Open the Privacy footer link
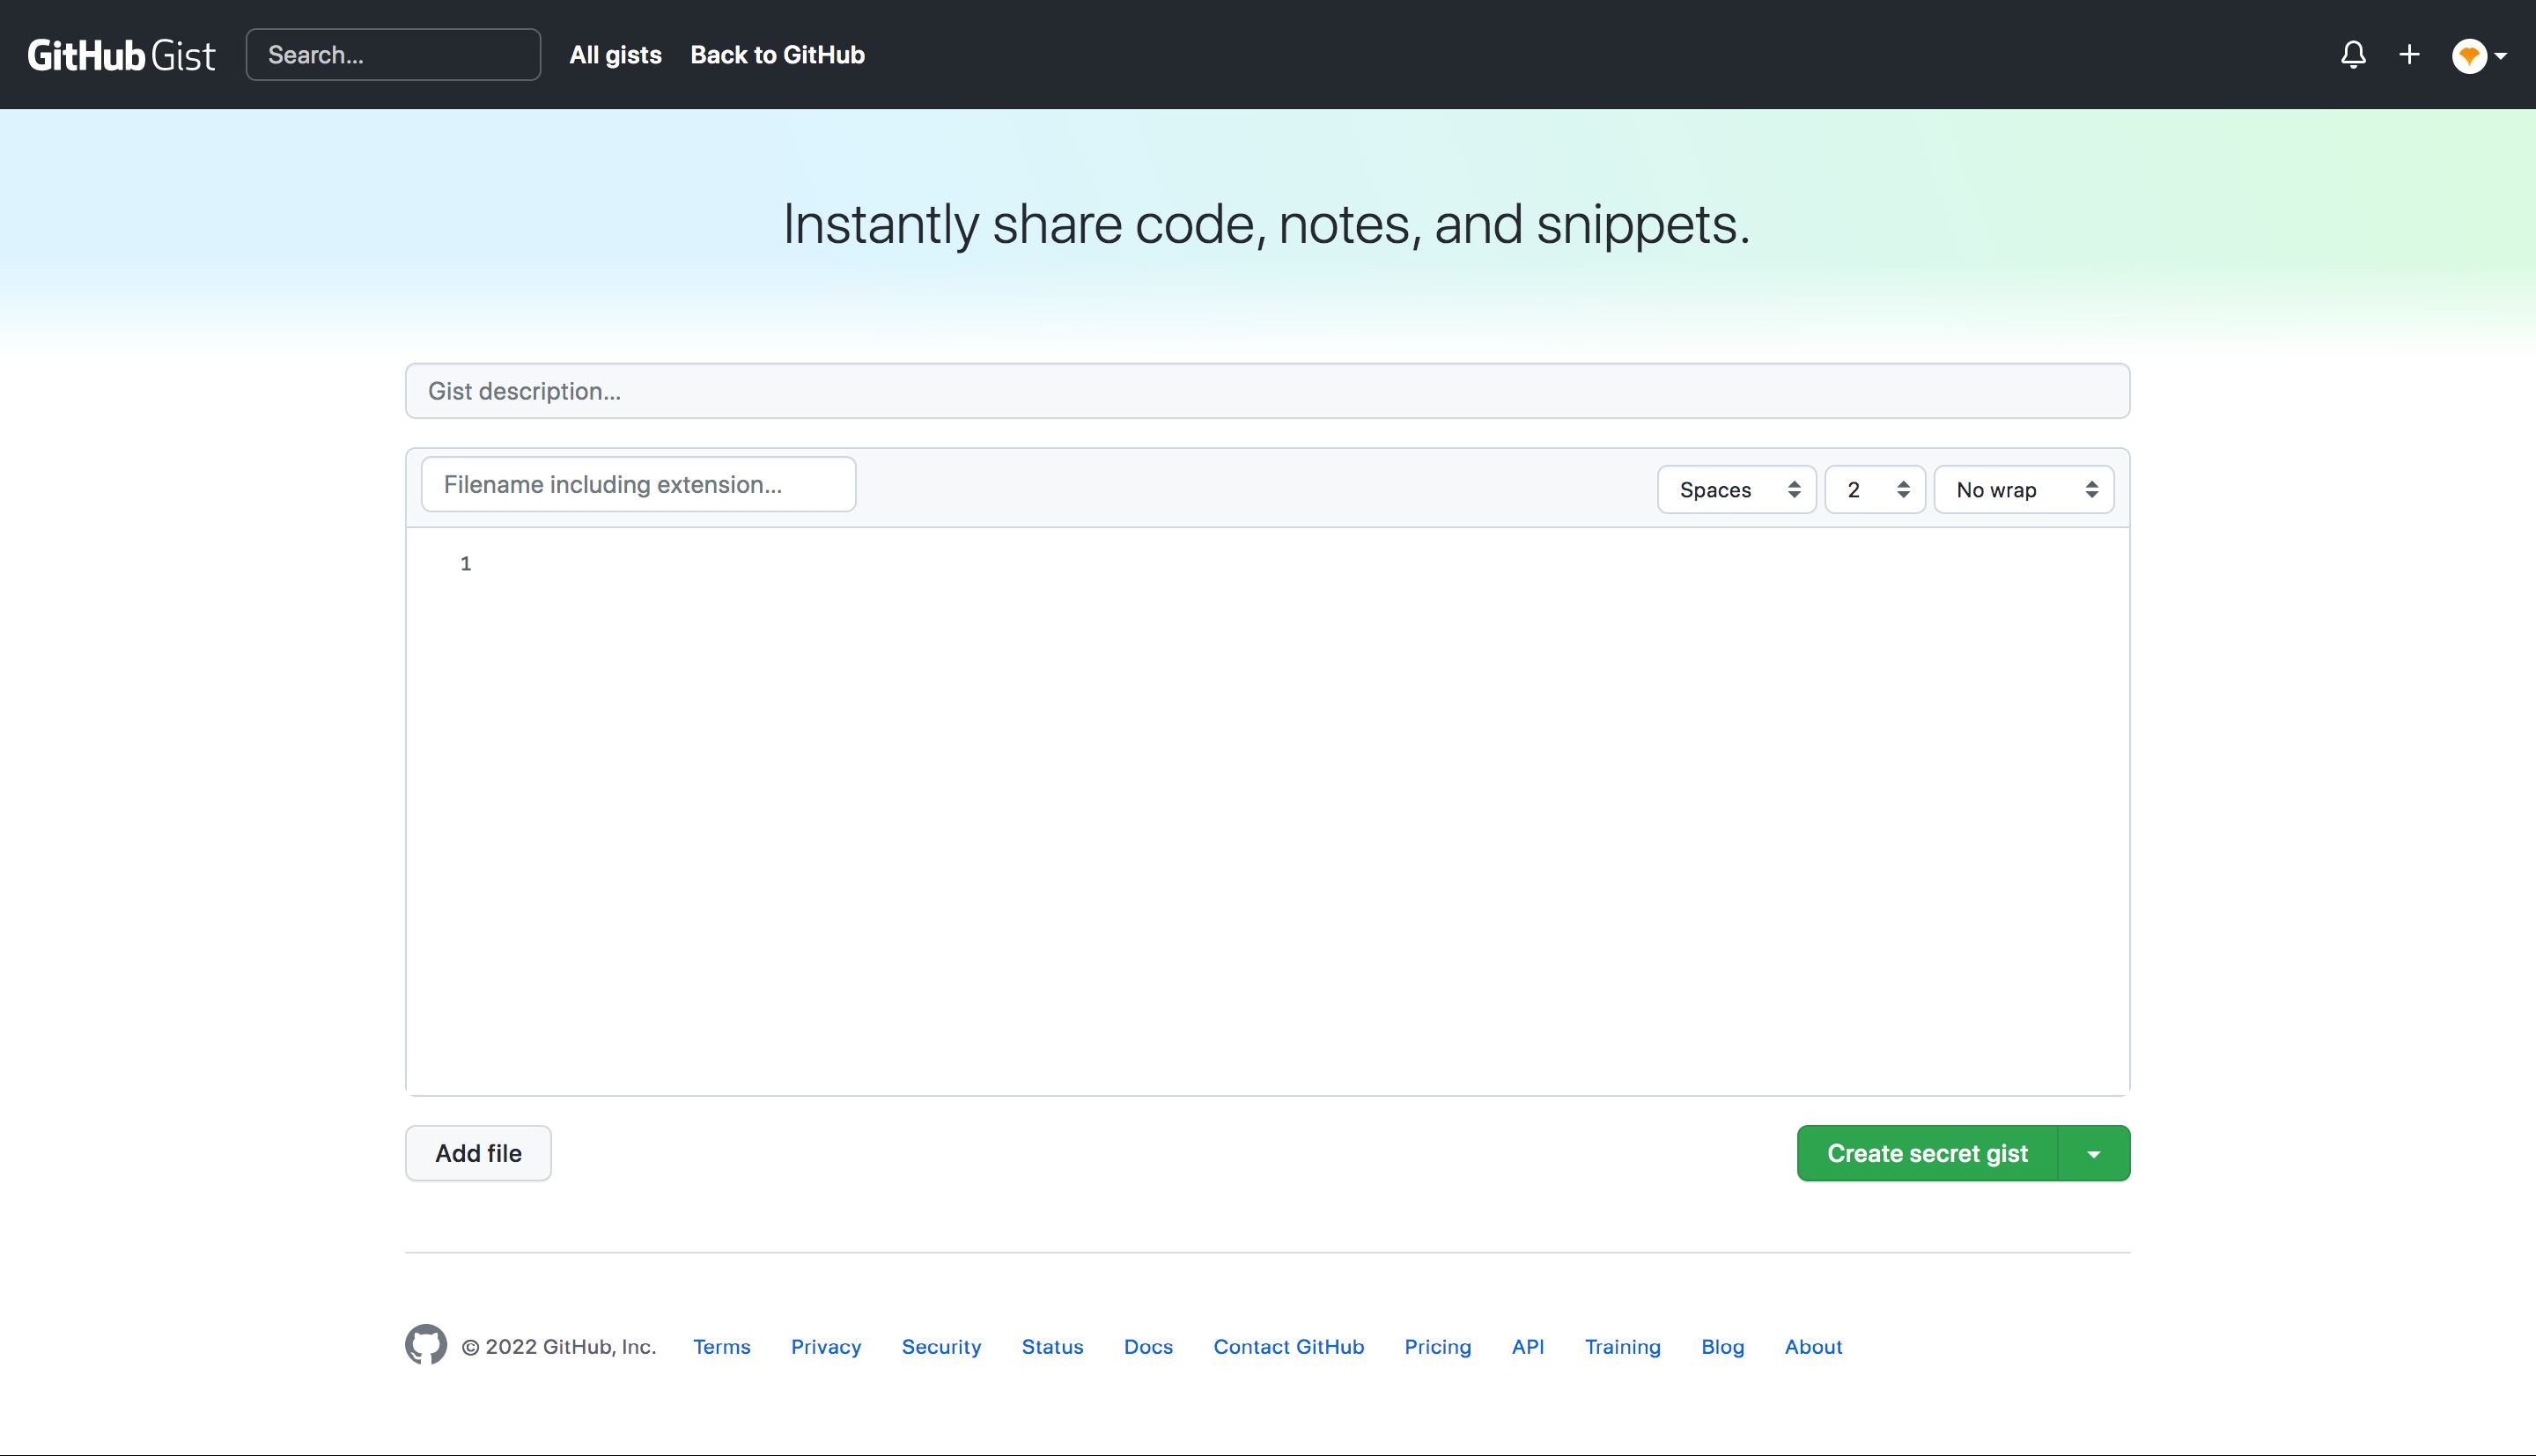Screen dimensions: 2536x1456 826,1347
